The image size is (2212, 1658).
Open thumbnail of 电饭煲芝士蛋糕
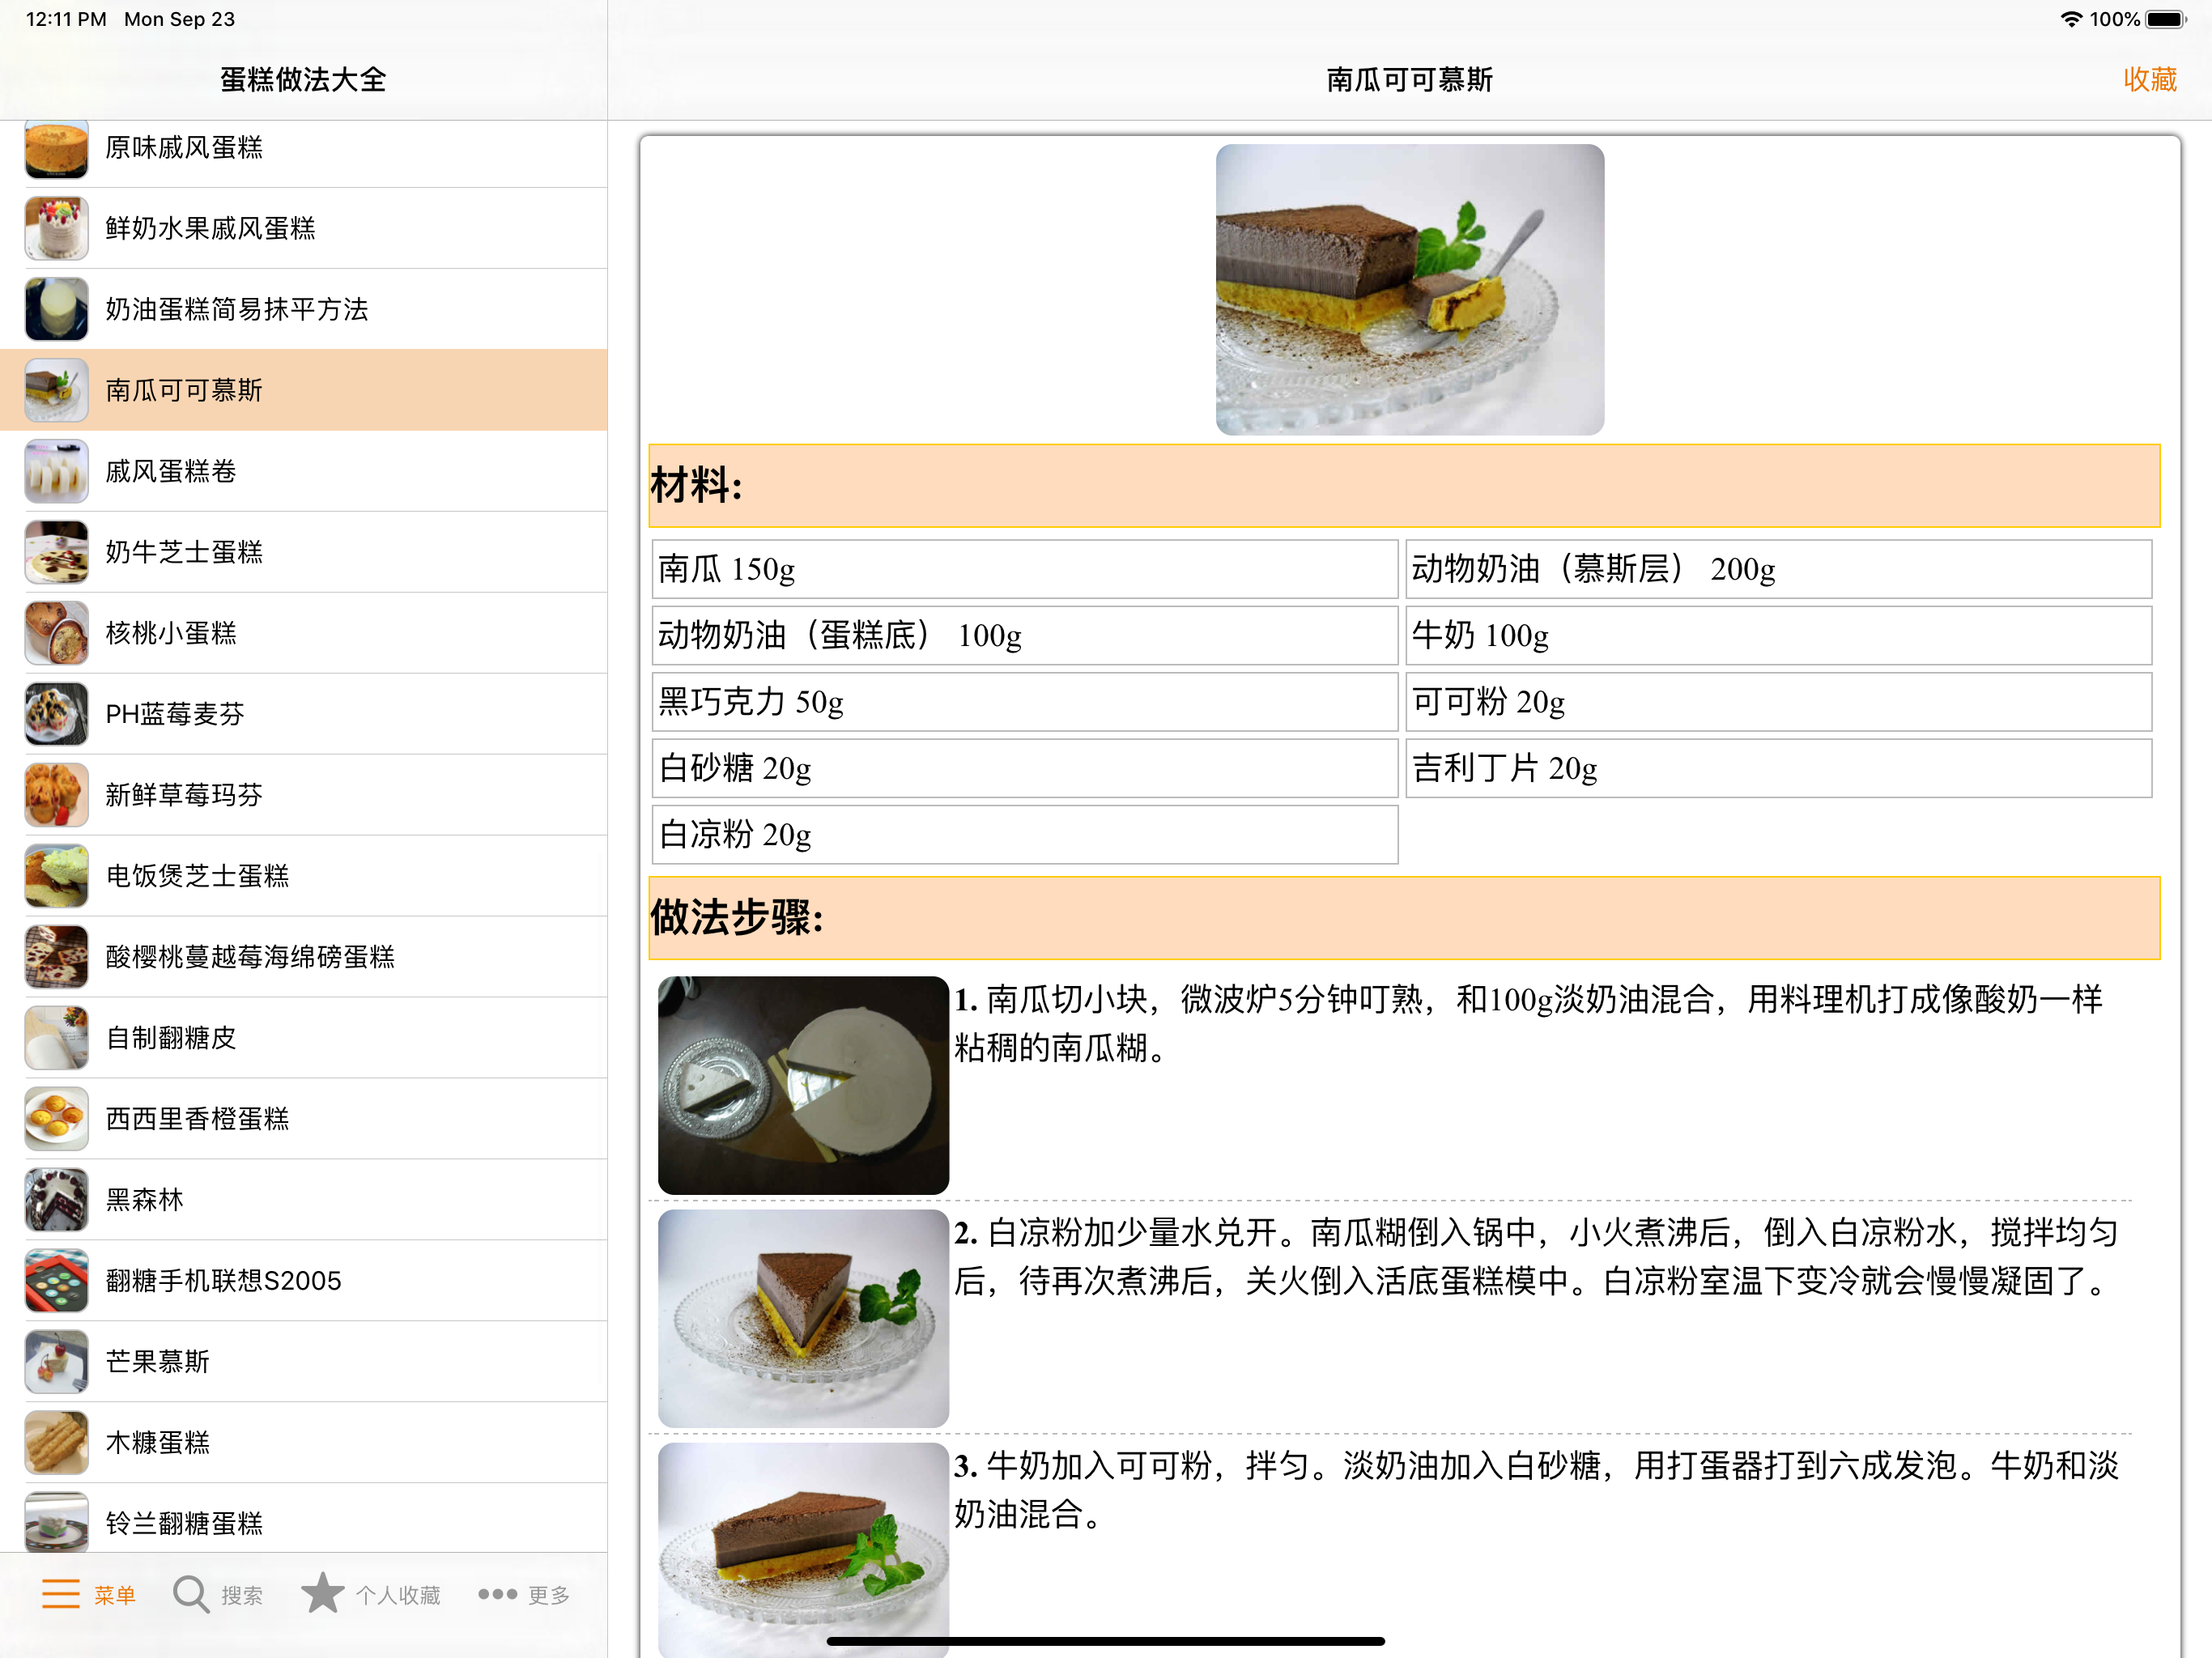coord(56,876)
